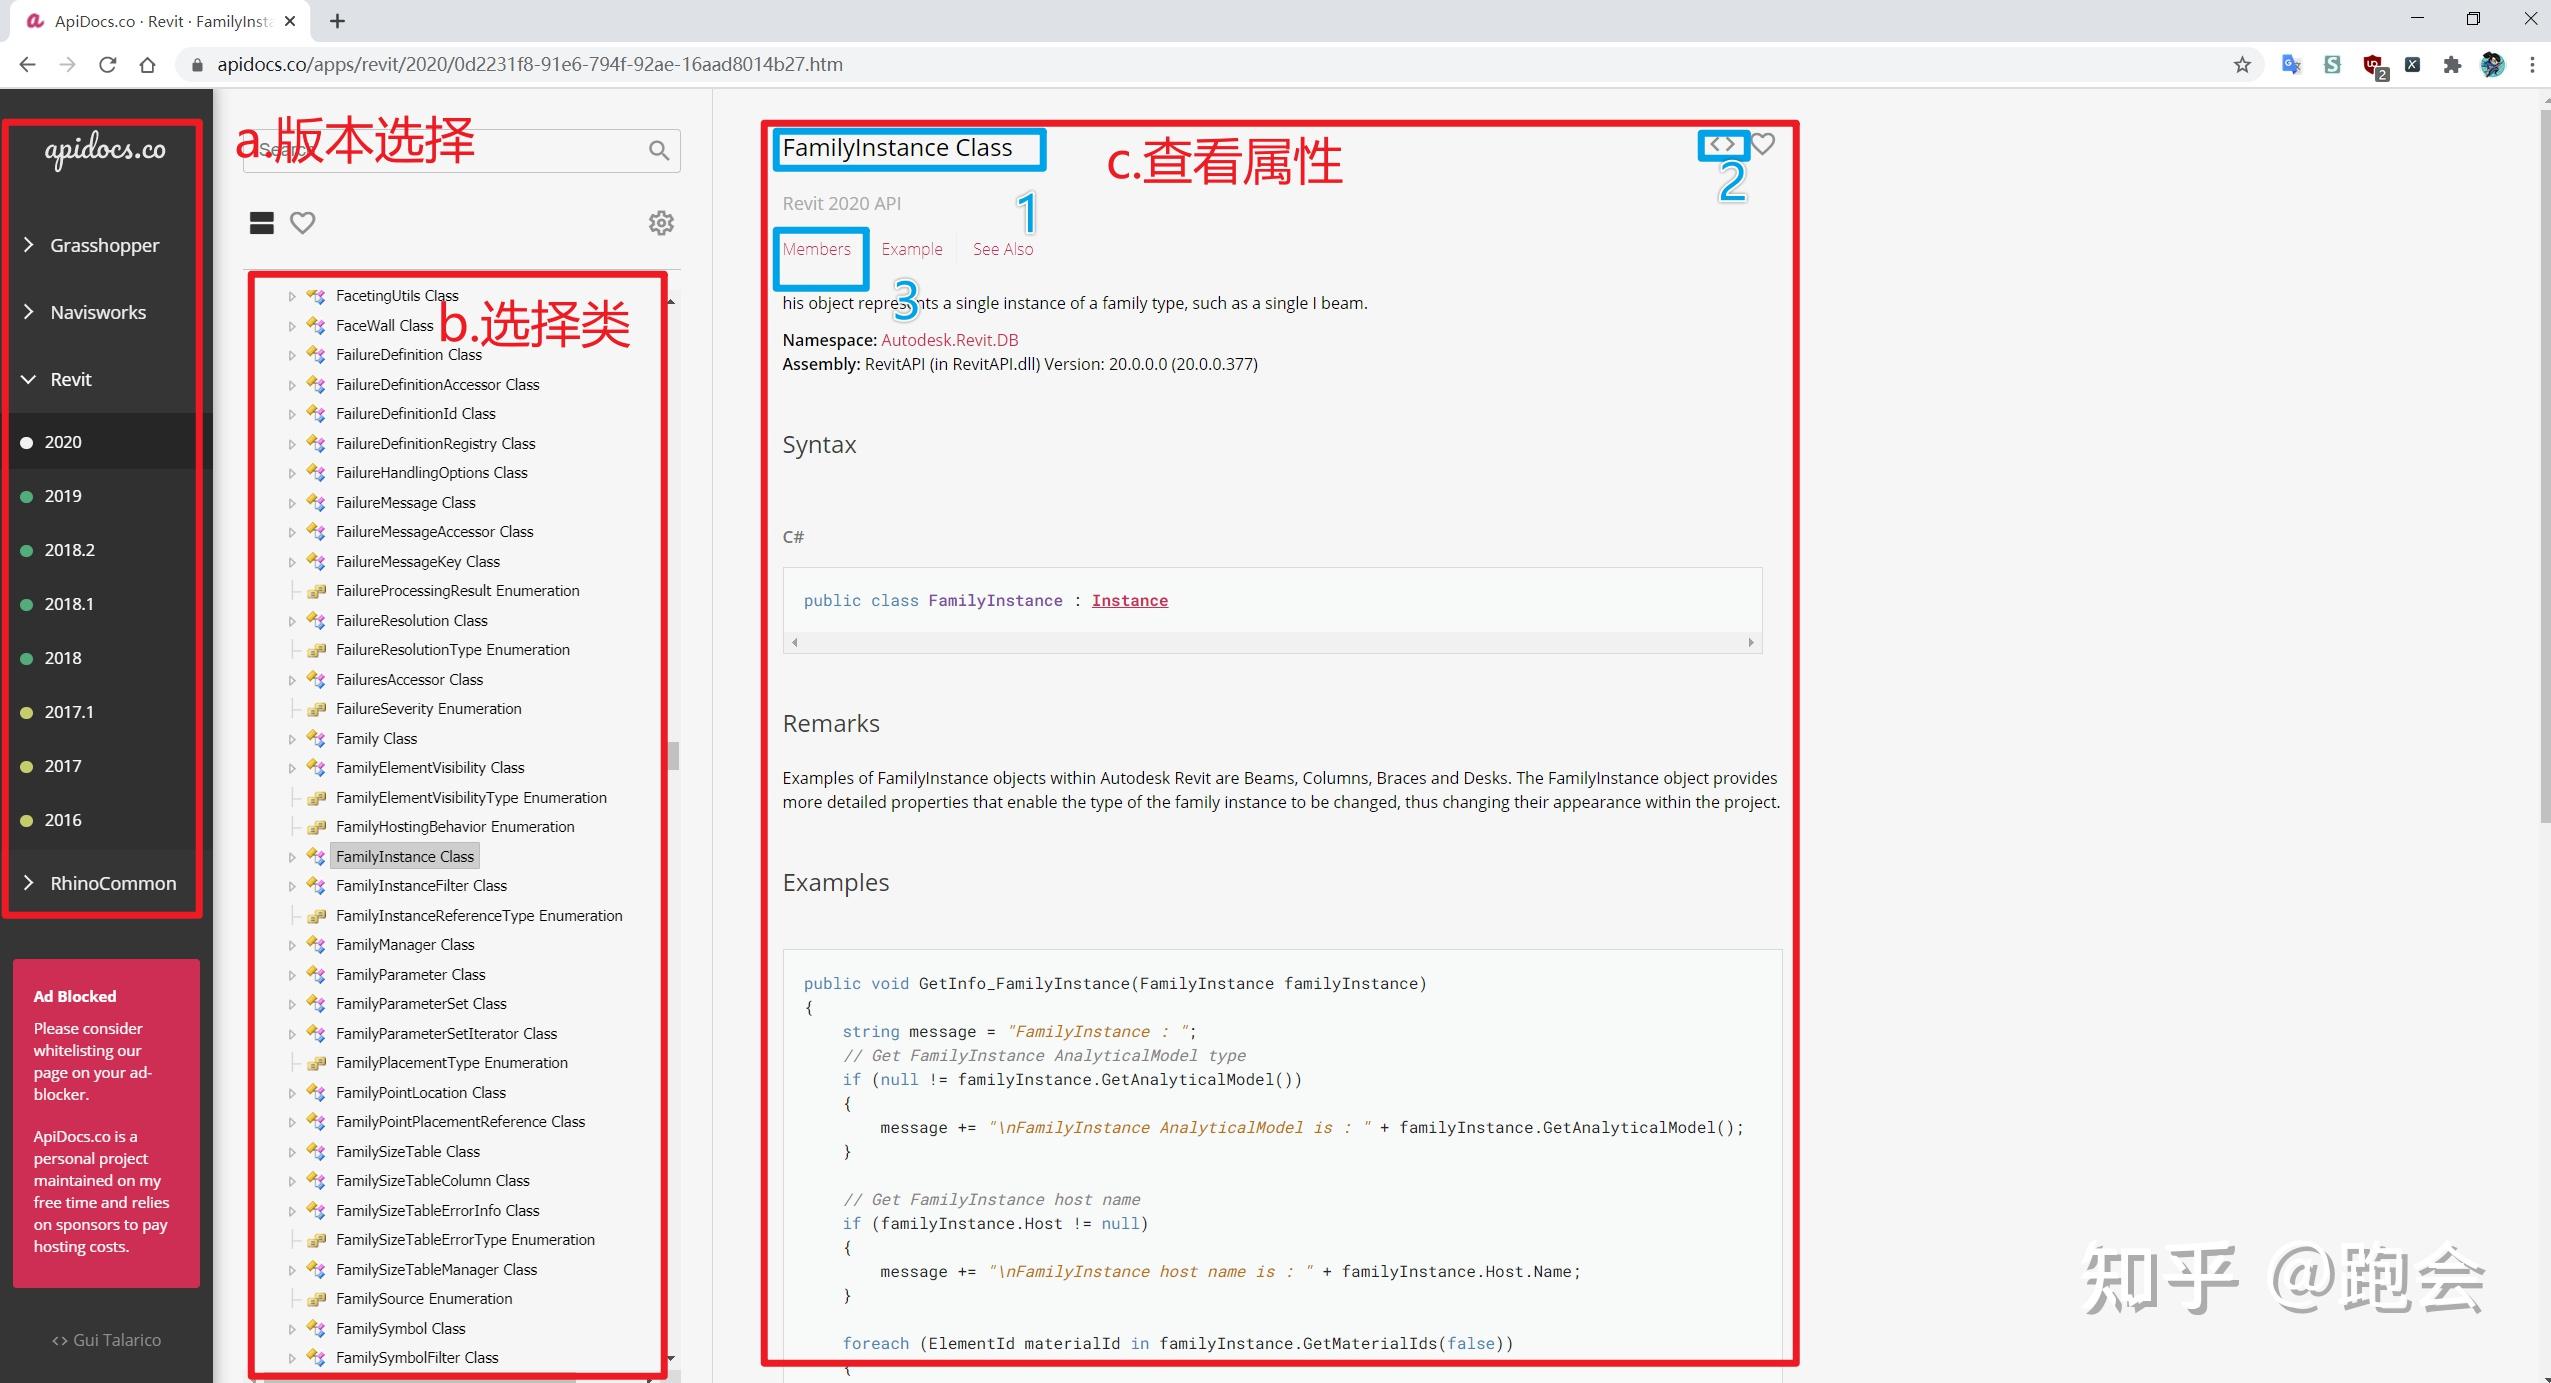Image resolution: width=2551 pixels, height=1383 pixels.
Task: Show favorites with the heart icon in sidebar
Action: 302,223
